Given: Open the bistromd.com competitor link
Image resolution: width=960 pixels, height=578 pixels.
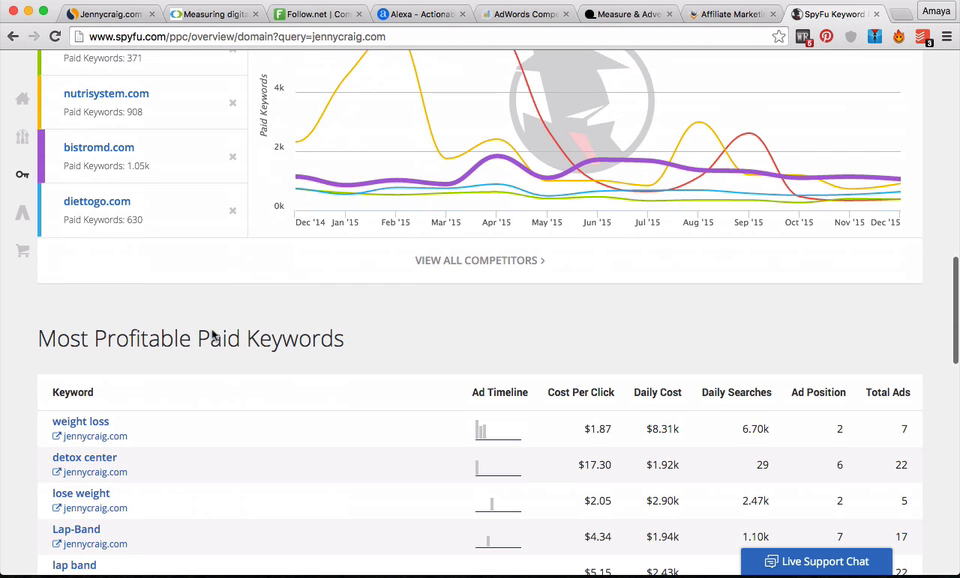Looking at the screenshot, I should click(99, 148).
